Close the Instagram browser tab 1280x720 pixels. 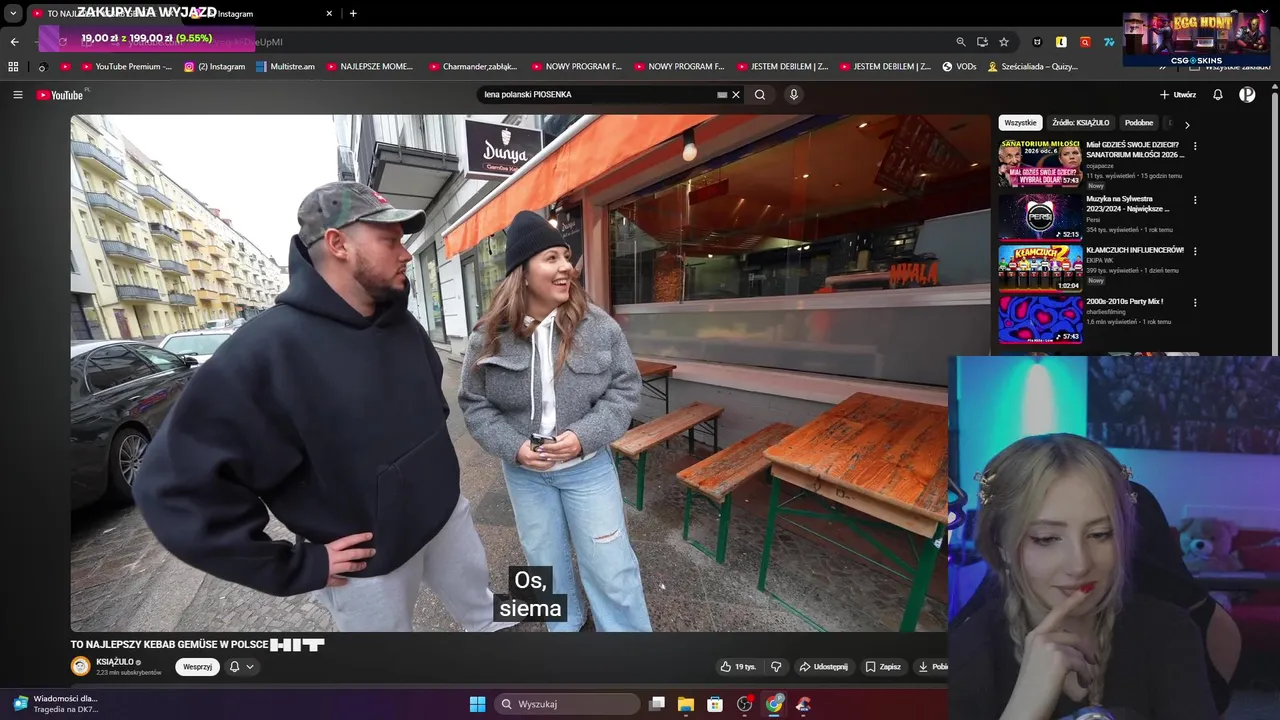pyautogui.click(x=329, y=14)
